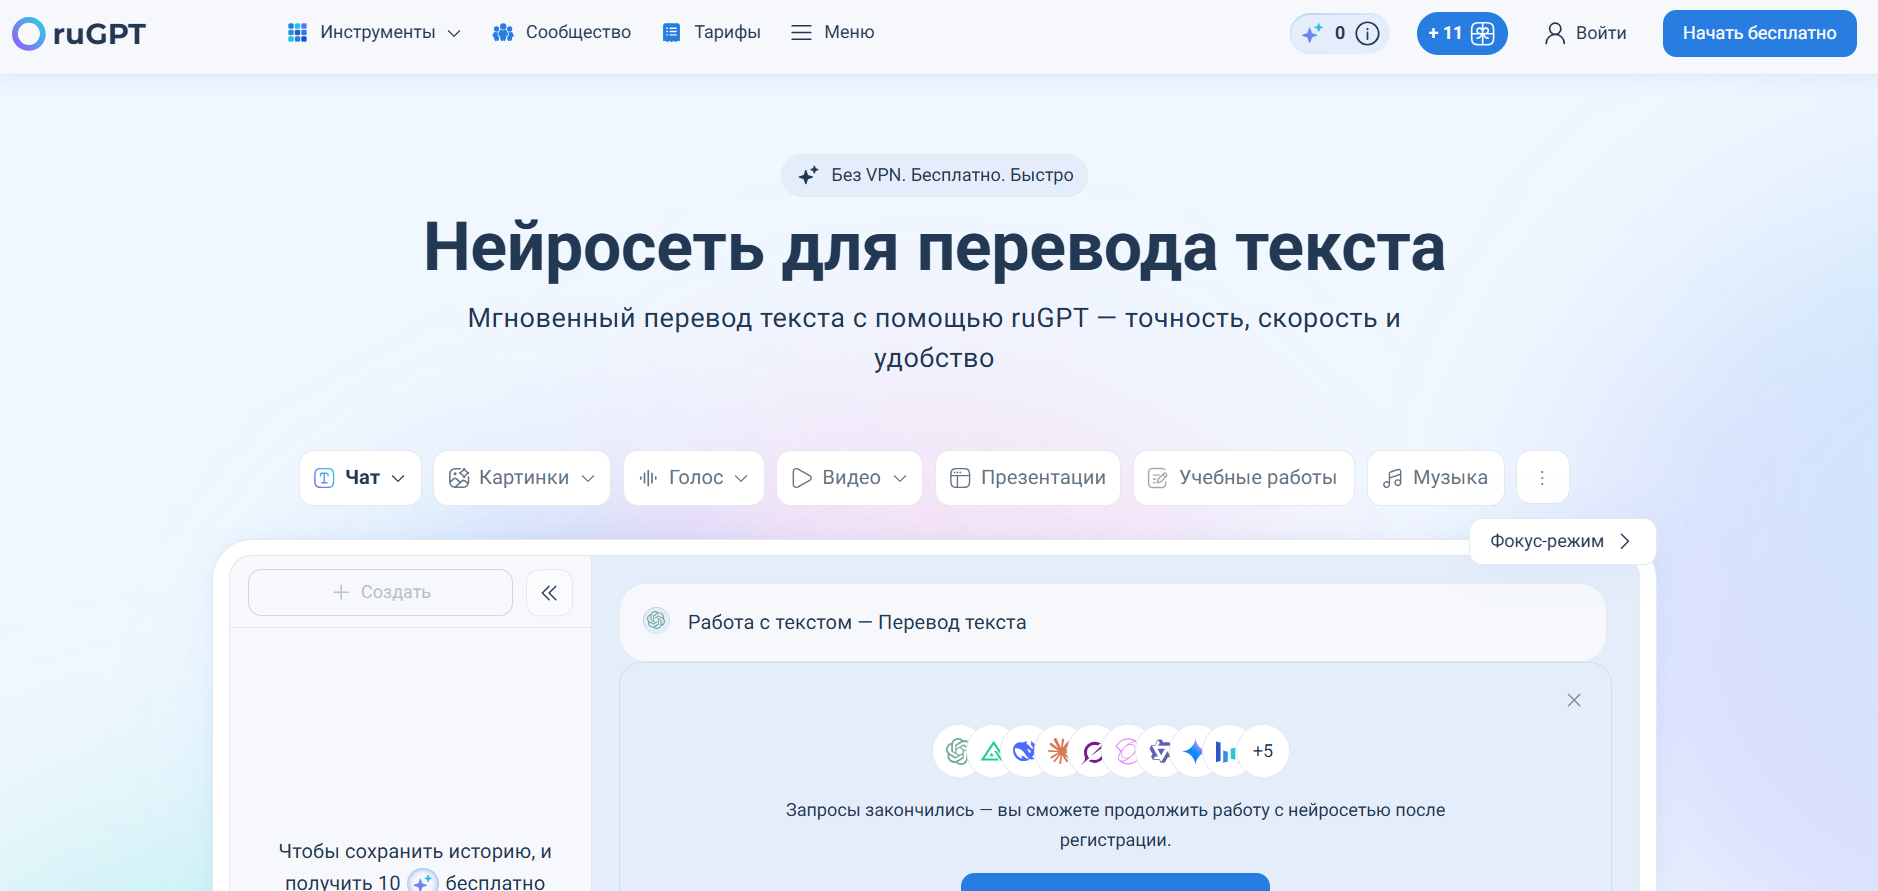
Task: Click the +11 bonus badge
Action: point(1461,34)
